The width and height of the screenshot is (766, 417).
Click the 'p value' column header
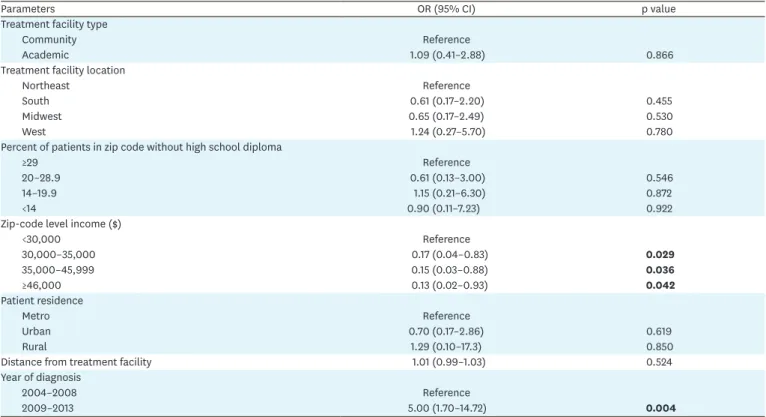[659, 9]
